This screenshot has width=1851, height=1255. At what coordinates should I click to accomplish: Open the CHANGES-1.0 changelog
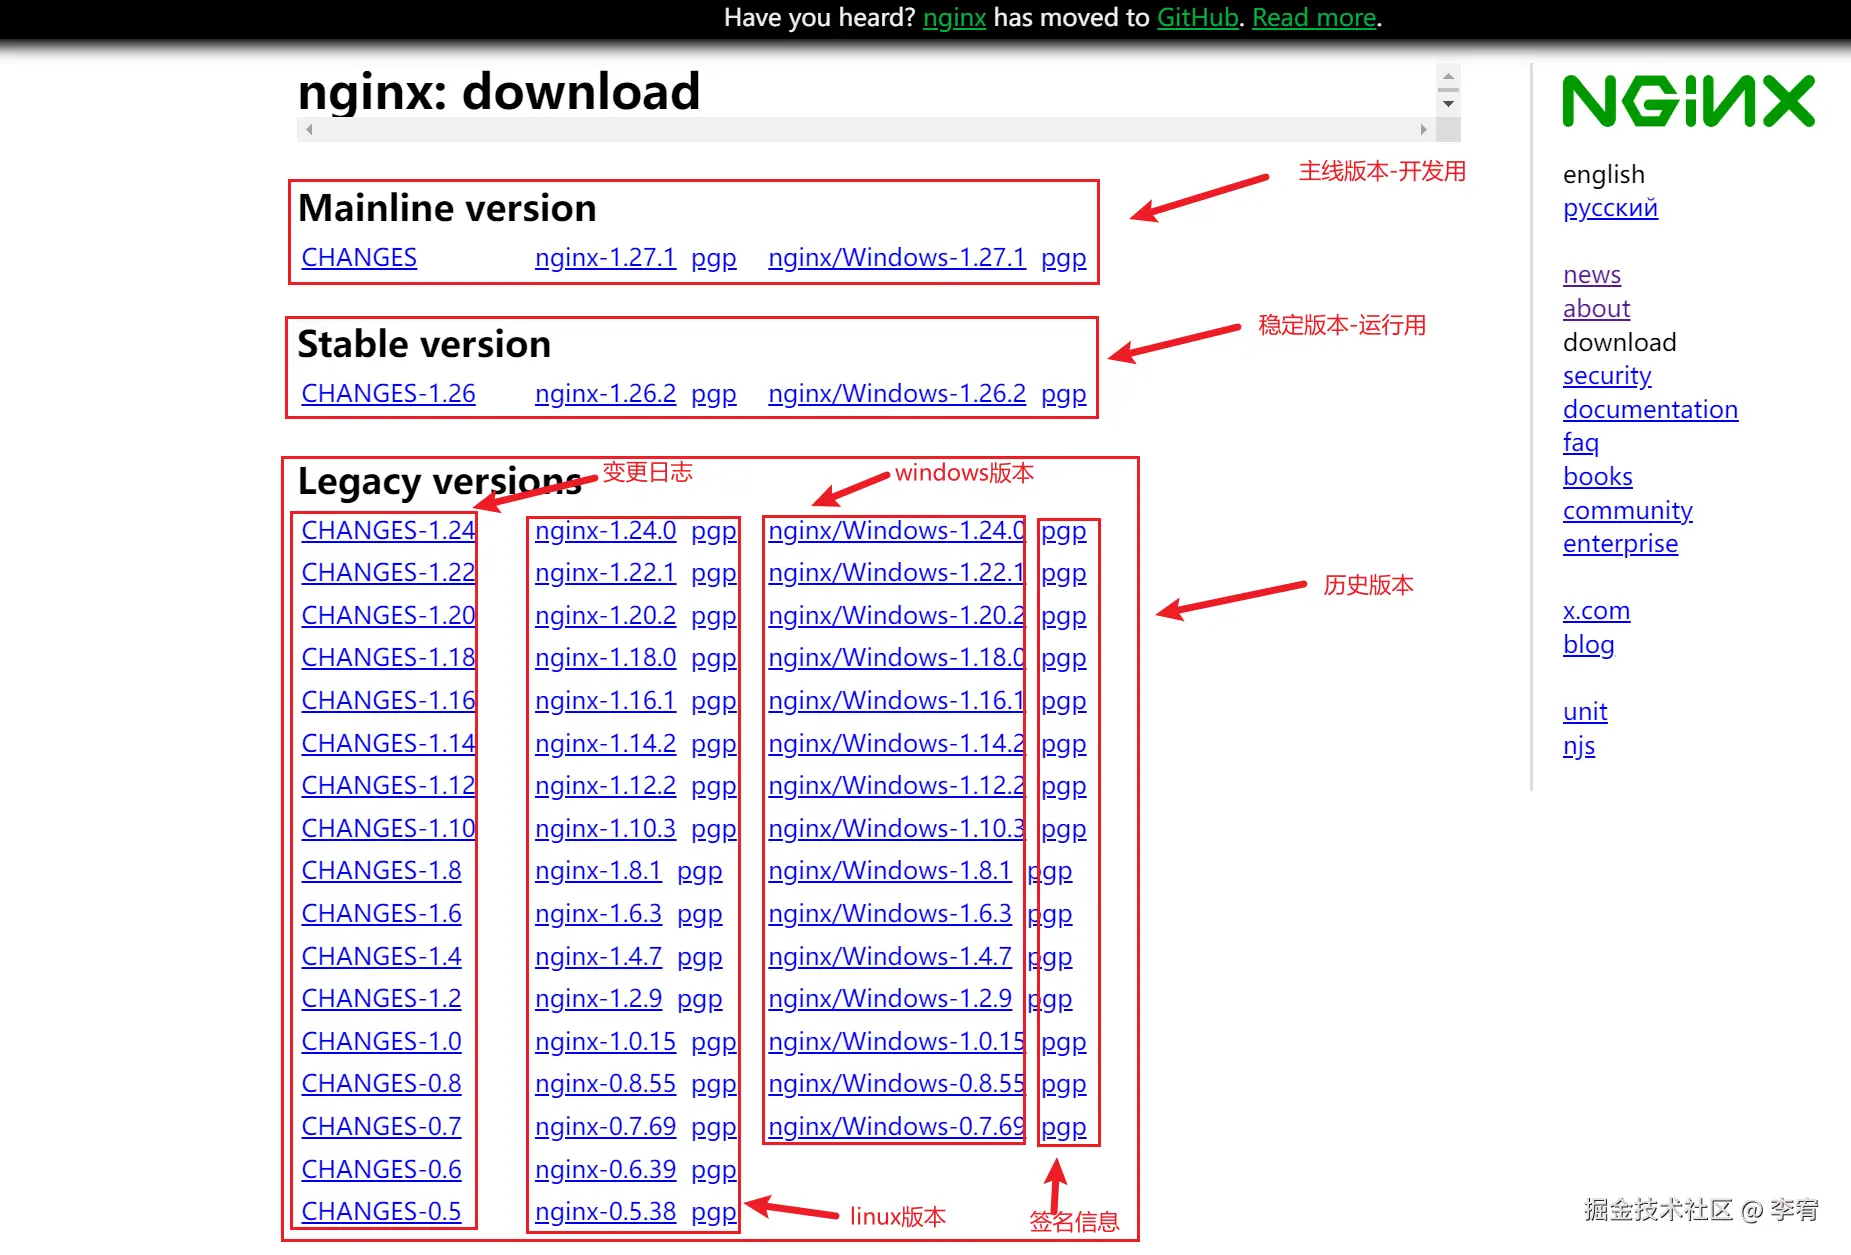[x=381, y=1042]
